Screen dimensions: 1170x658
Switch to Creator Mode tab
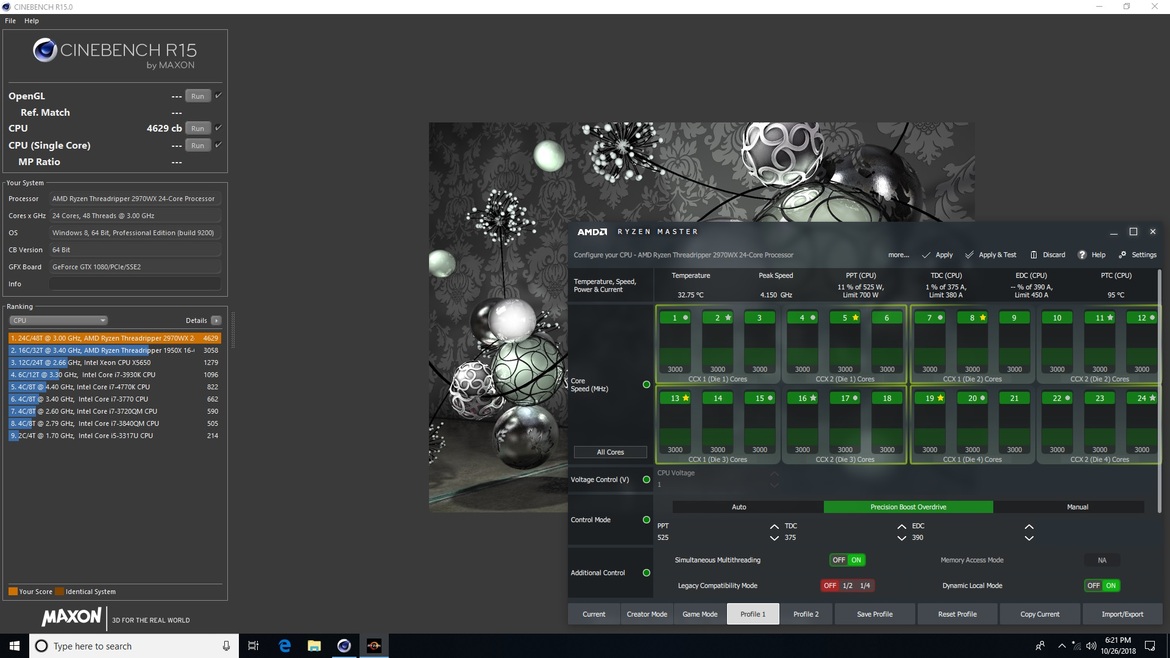[x=647, y=614]
